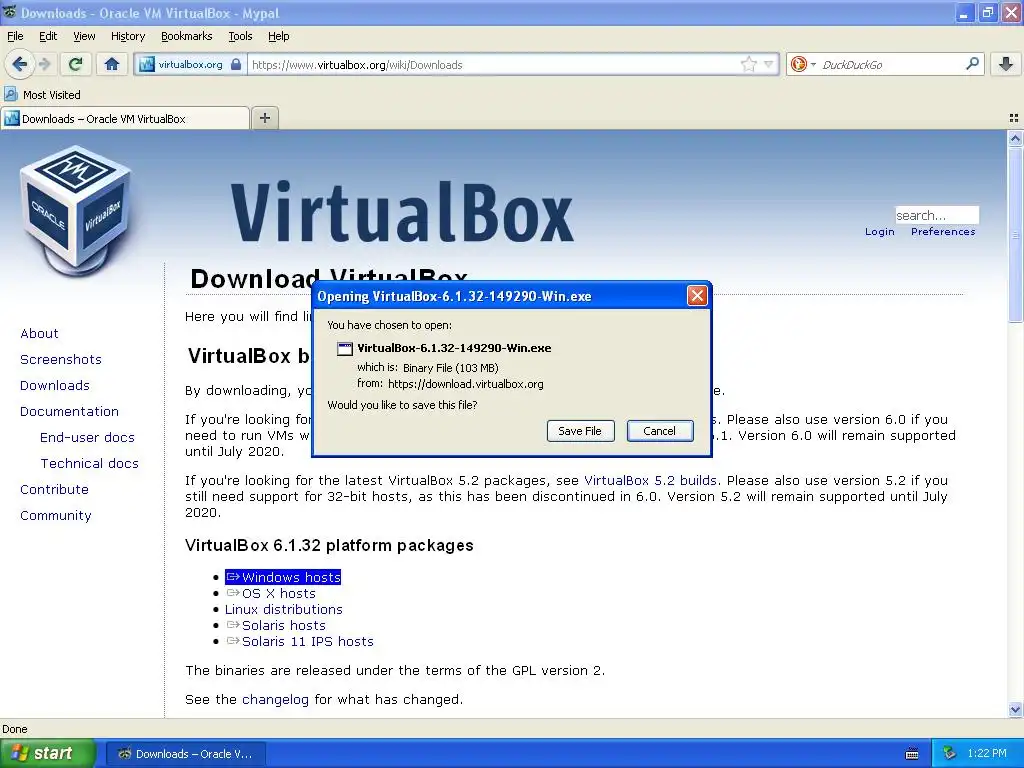Viewport: 1024px width, 768px height.
Task: Click Cancel in the download dialog
Action: (660, 431)
